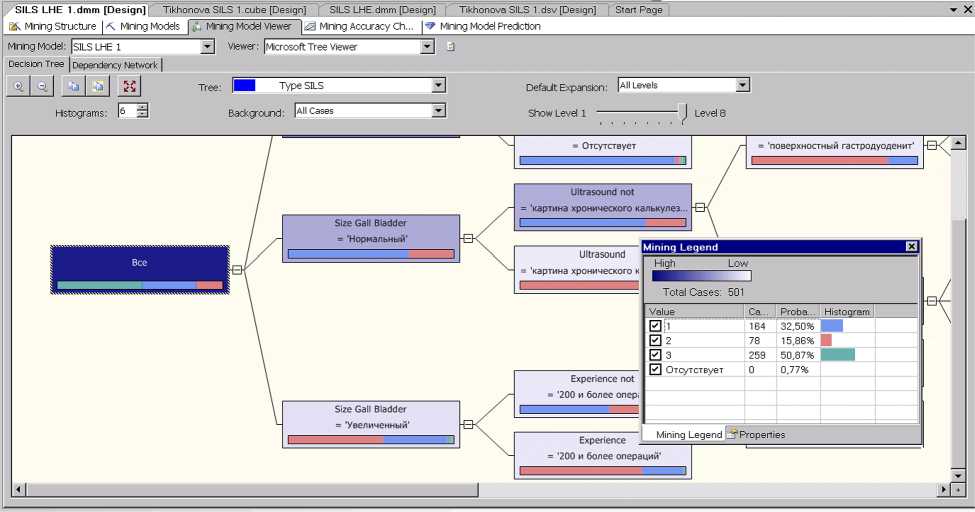The width and height of the screenshot is (975, 512).
Task: Select the Experience not node
Action: (578, 394)
